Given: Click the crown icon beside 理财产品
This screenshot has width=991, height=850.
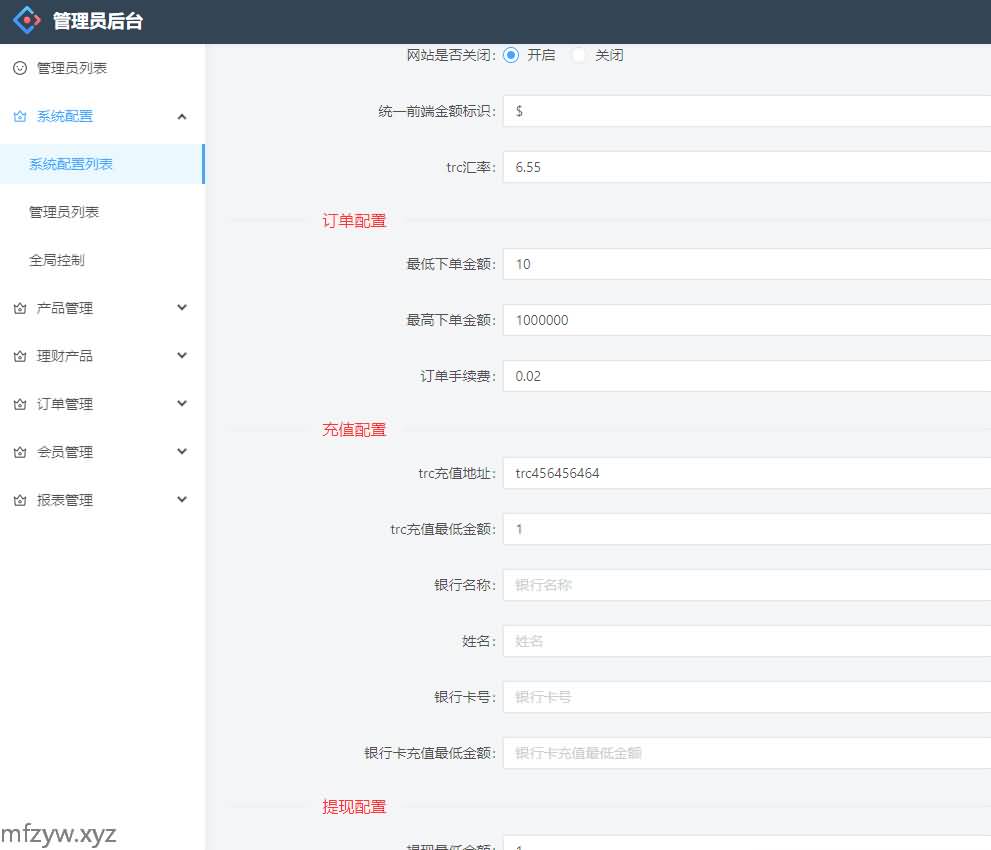Looking at the screenshot, I should point(19,356).
